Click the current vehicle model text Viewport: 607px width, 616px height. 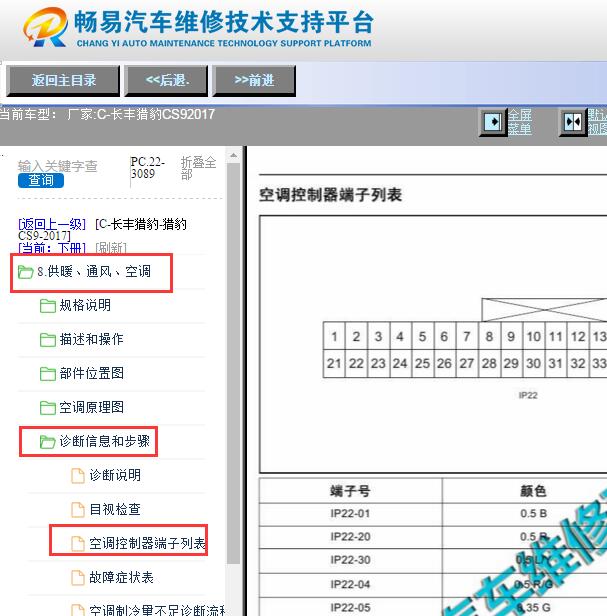click(x=107, y=114)
